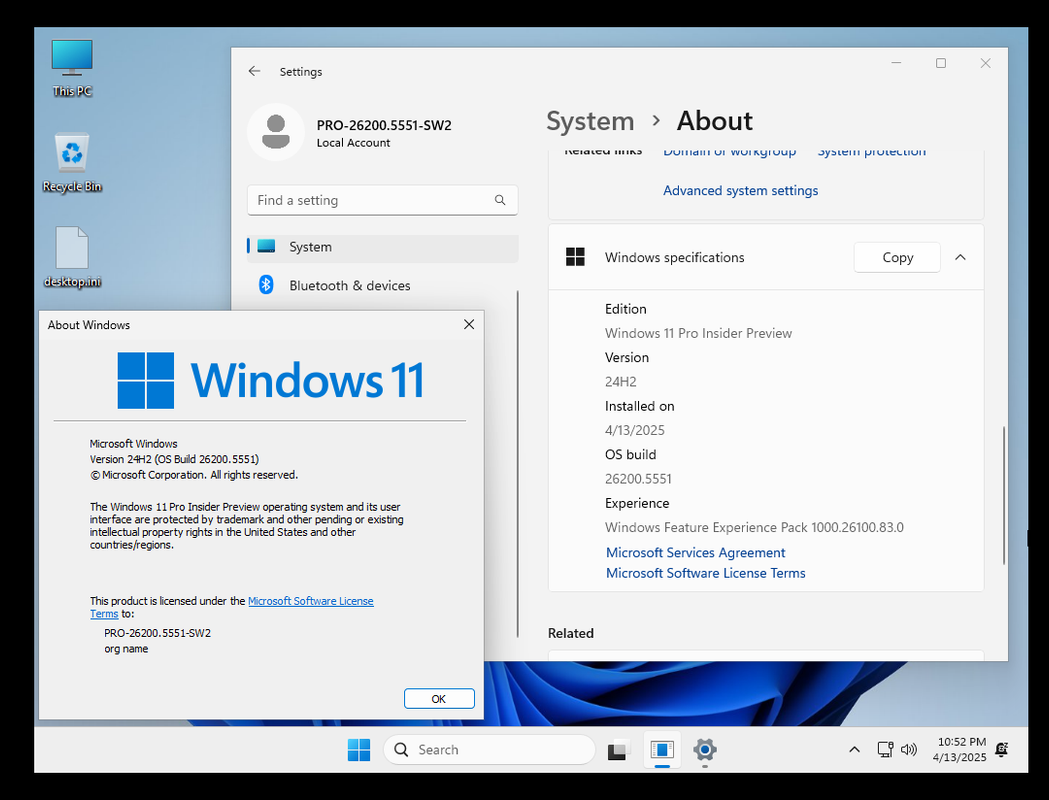Open Task View on taskbar

(619, 750)
